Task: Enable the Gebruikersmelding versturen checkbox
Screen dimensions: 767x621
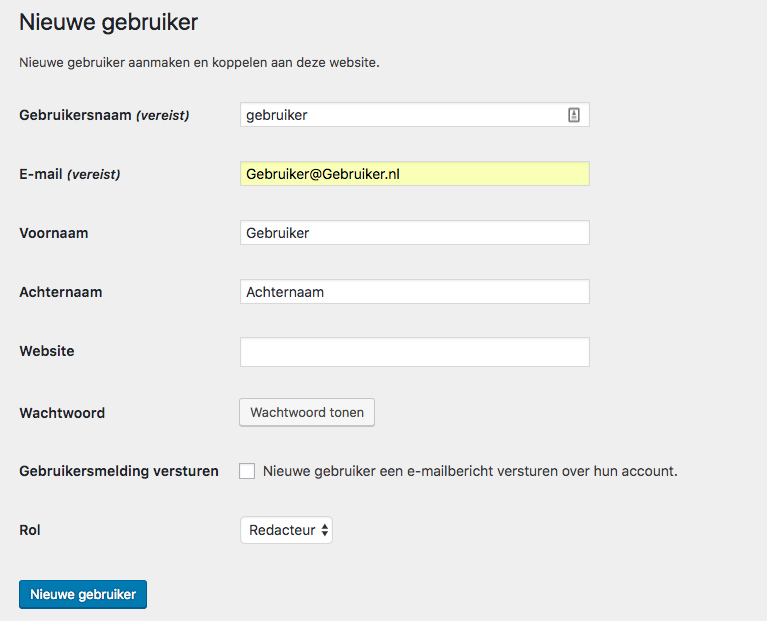Action: tap(247, 471)
